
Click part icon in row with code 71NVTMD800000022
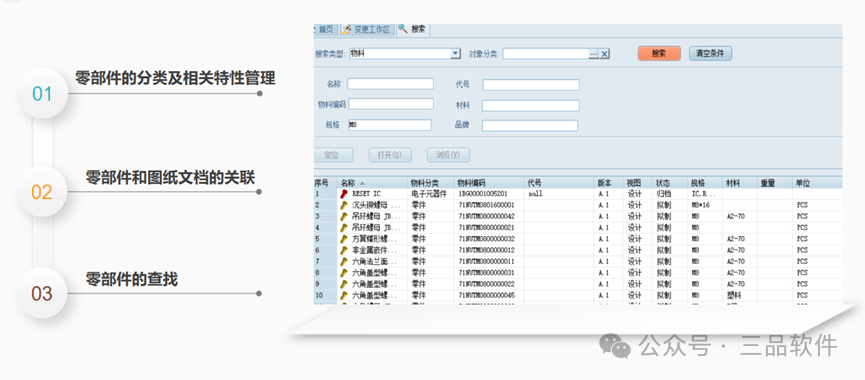point(345,284)
